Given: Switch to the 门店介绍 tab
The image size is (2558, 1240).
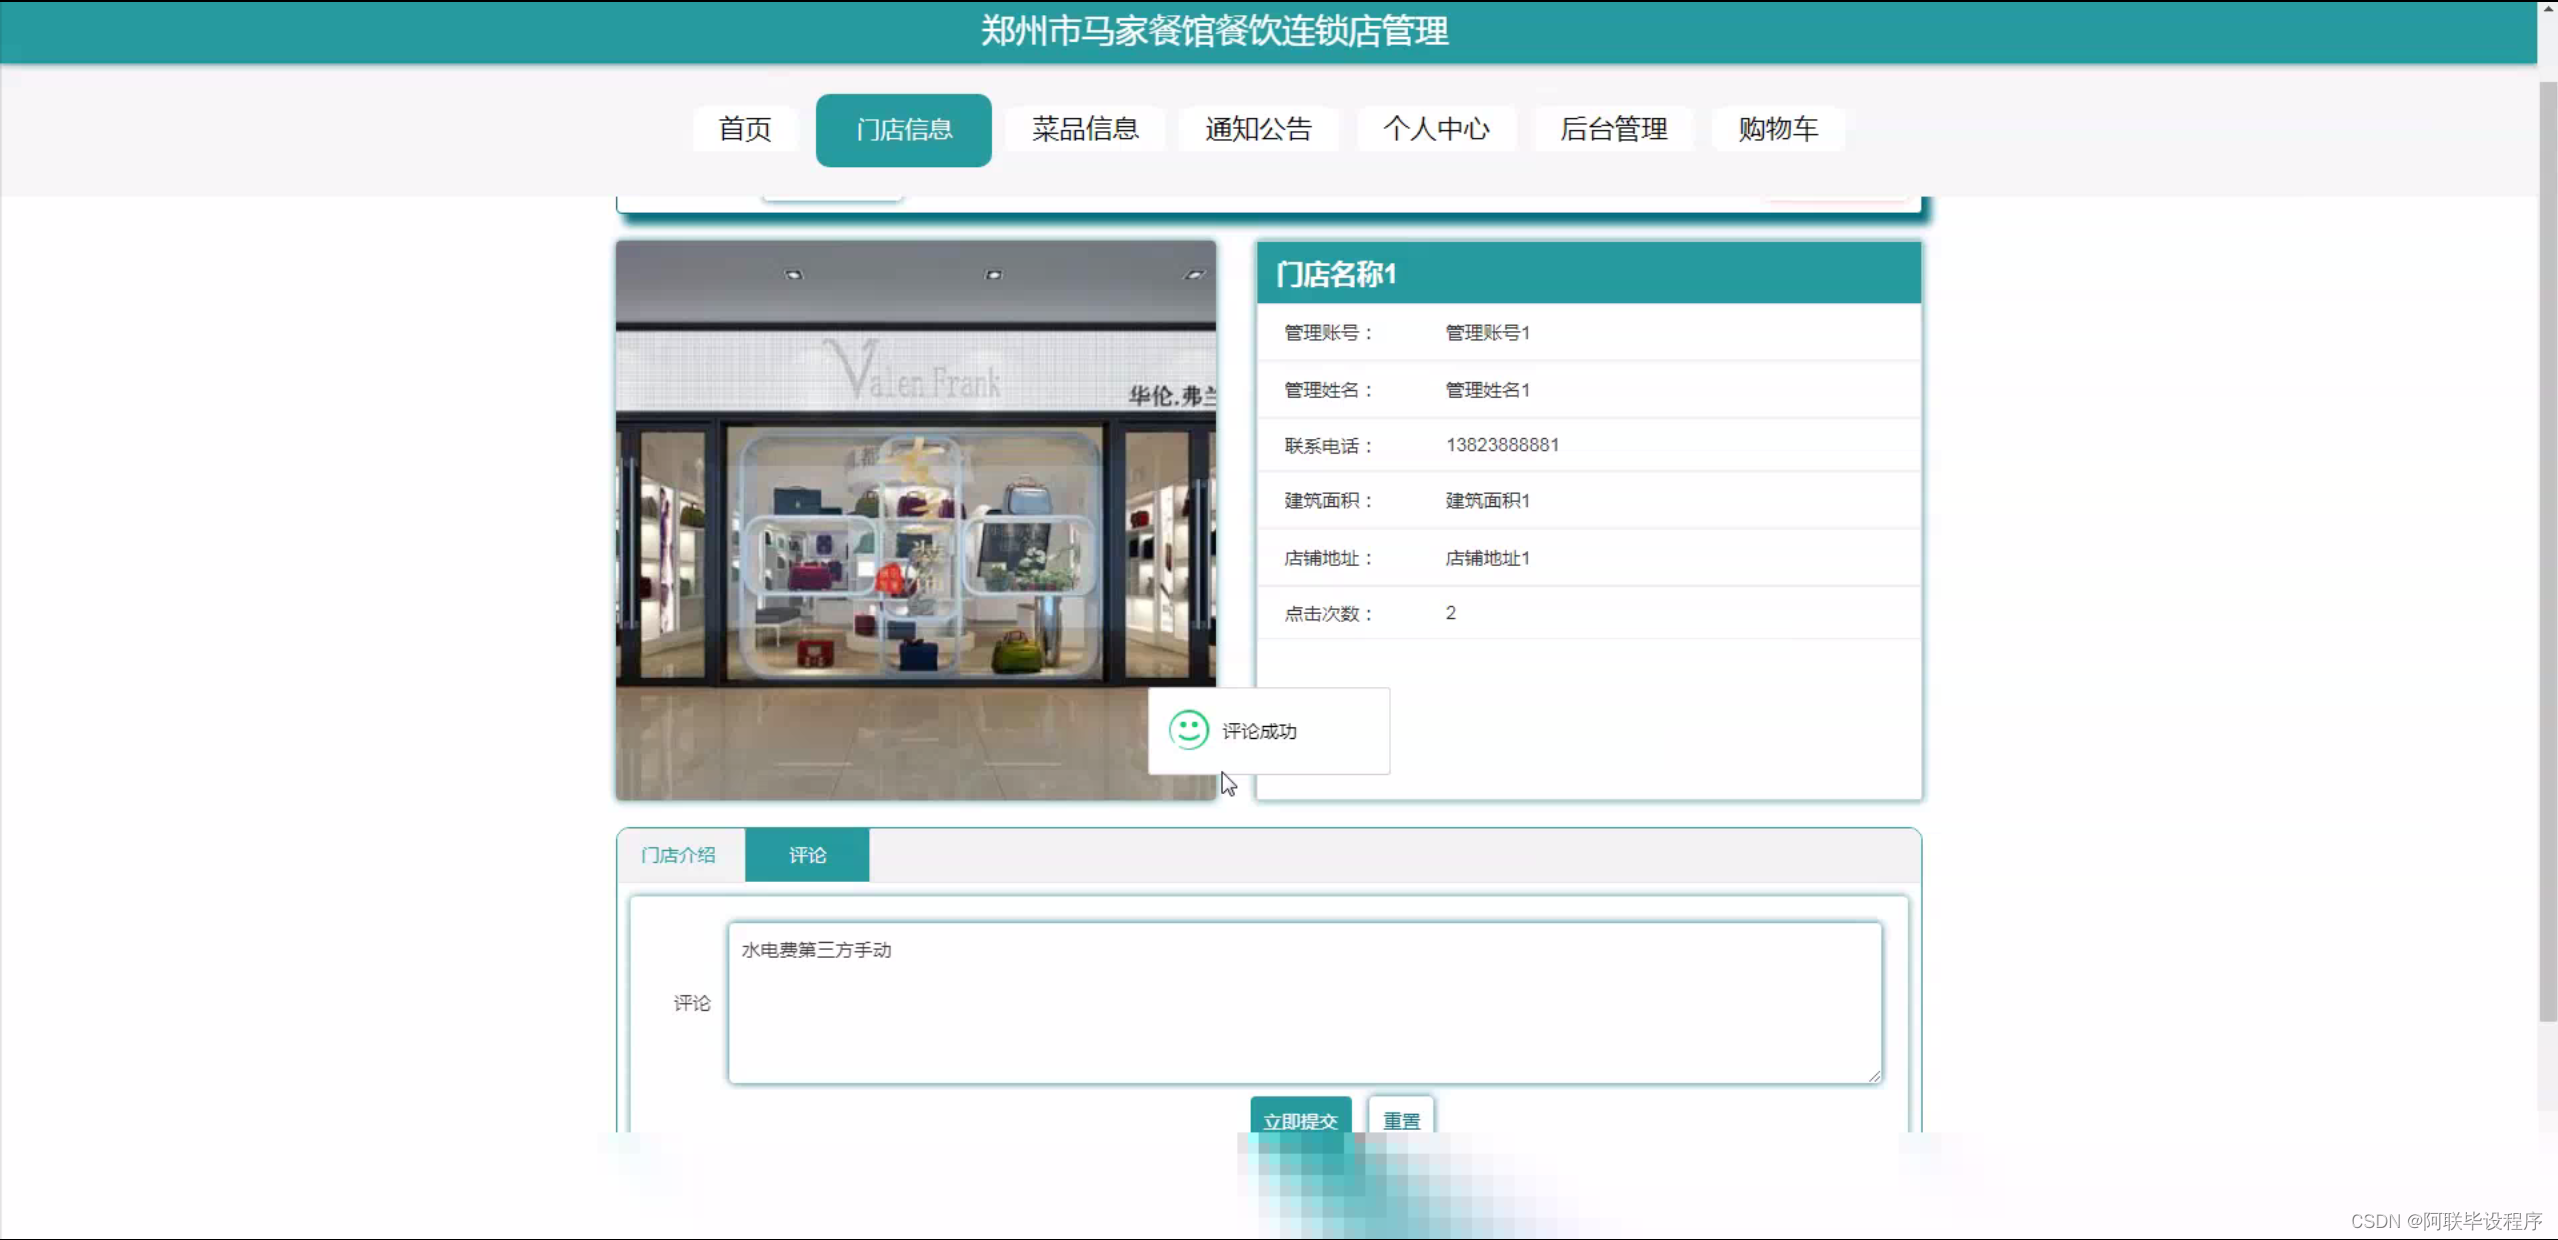Looking at the screenshot, I should [679, 855].
